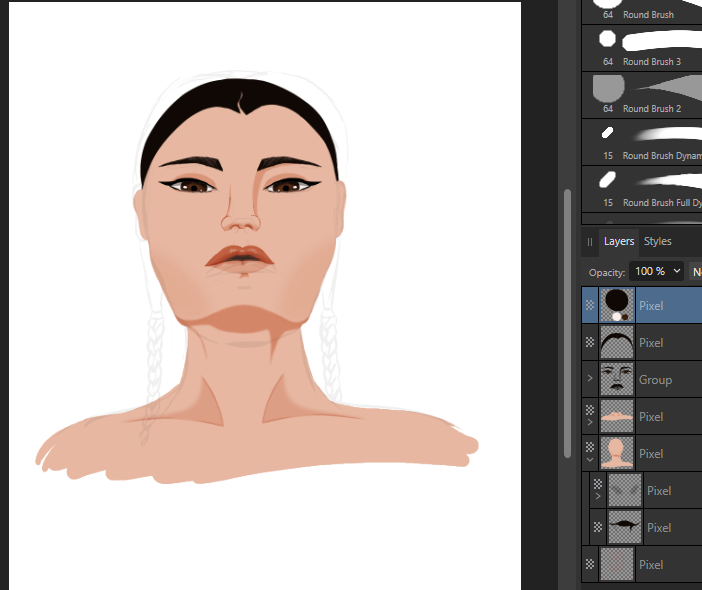Image resolution: width=702 pixels, height=590 pixels.
Task: Select the Round Brush 3 preset
Action: pyautogui.click(x=642, y=47)
